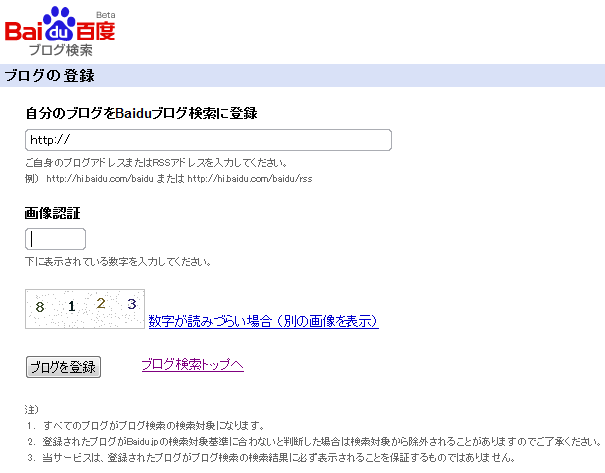The width and height of the screenshot is (605, 473).
Task: Click the Beta label near the logo
Action: [105, 15]
